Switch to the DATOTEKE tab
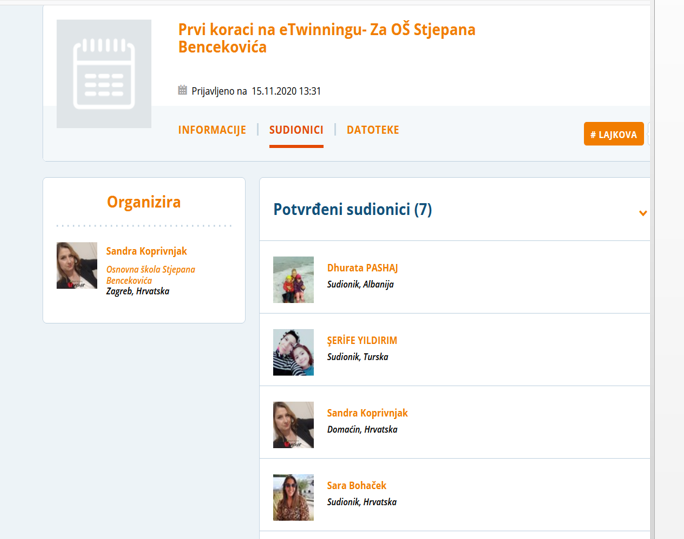 (373, 130)
